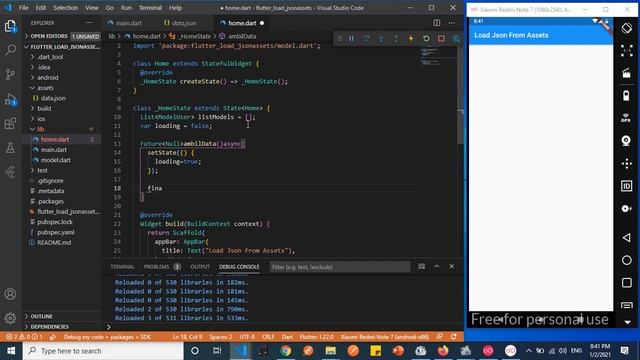The image size is (640, 360).
Task: Click errors and warnings count in status bar
Action: point(24,337)
